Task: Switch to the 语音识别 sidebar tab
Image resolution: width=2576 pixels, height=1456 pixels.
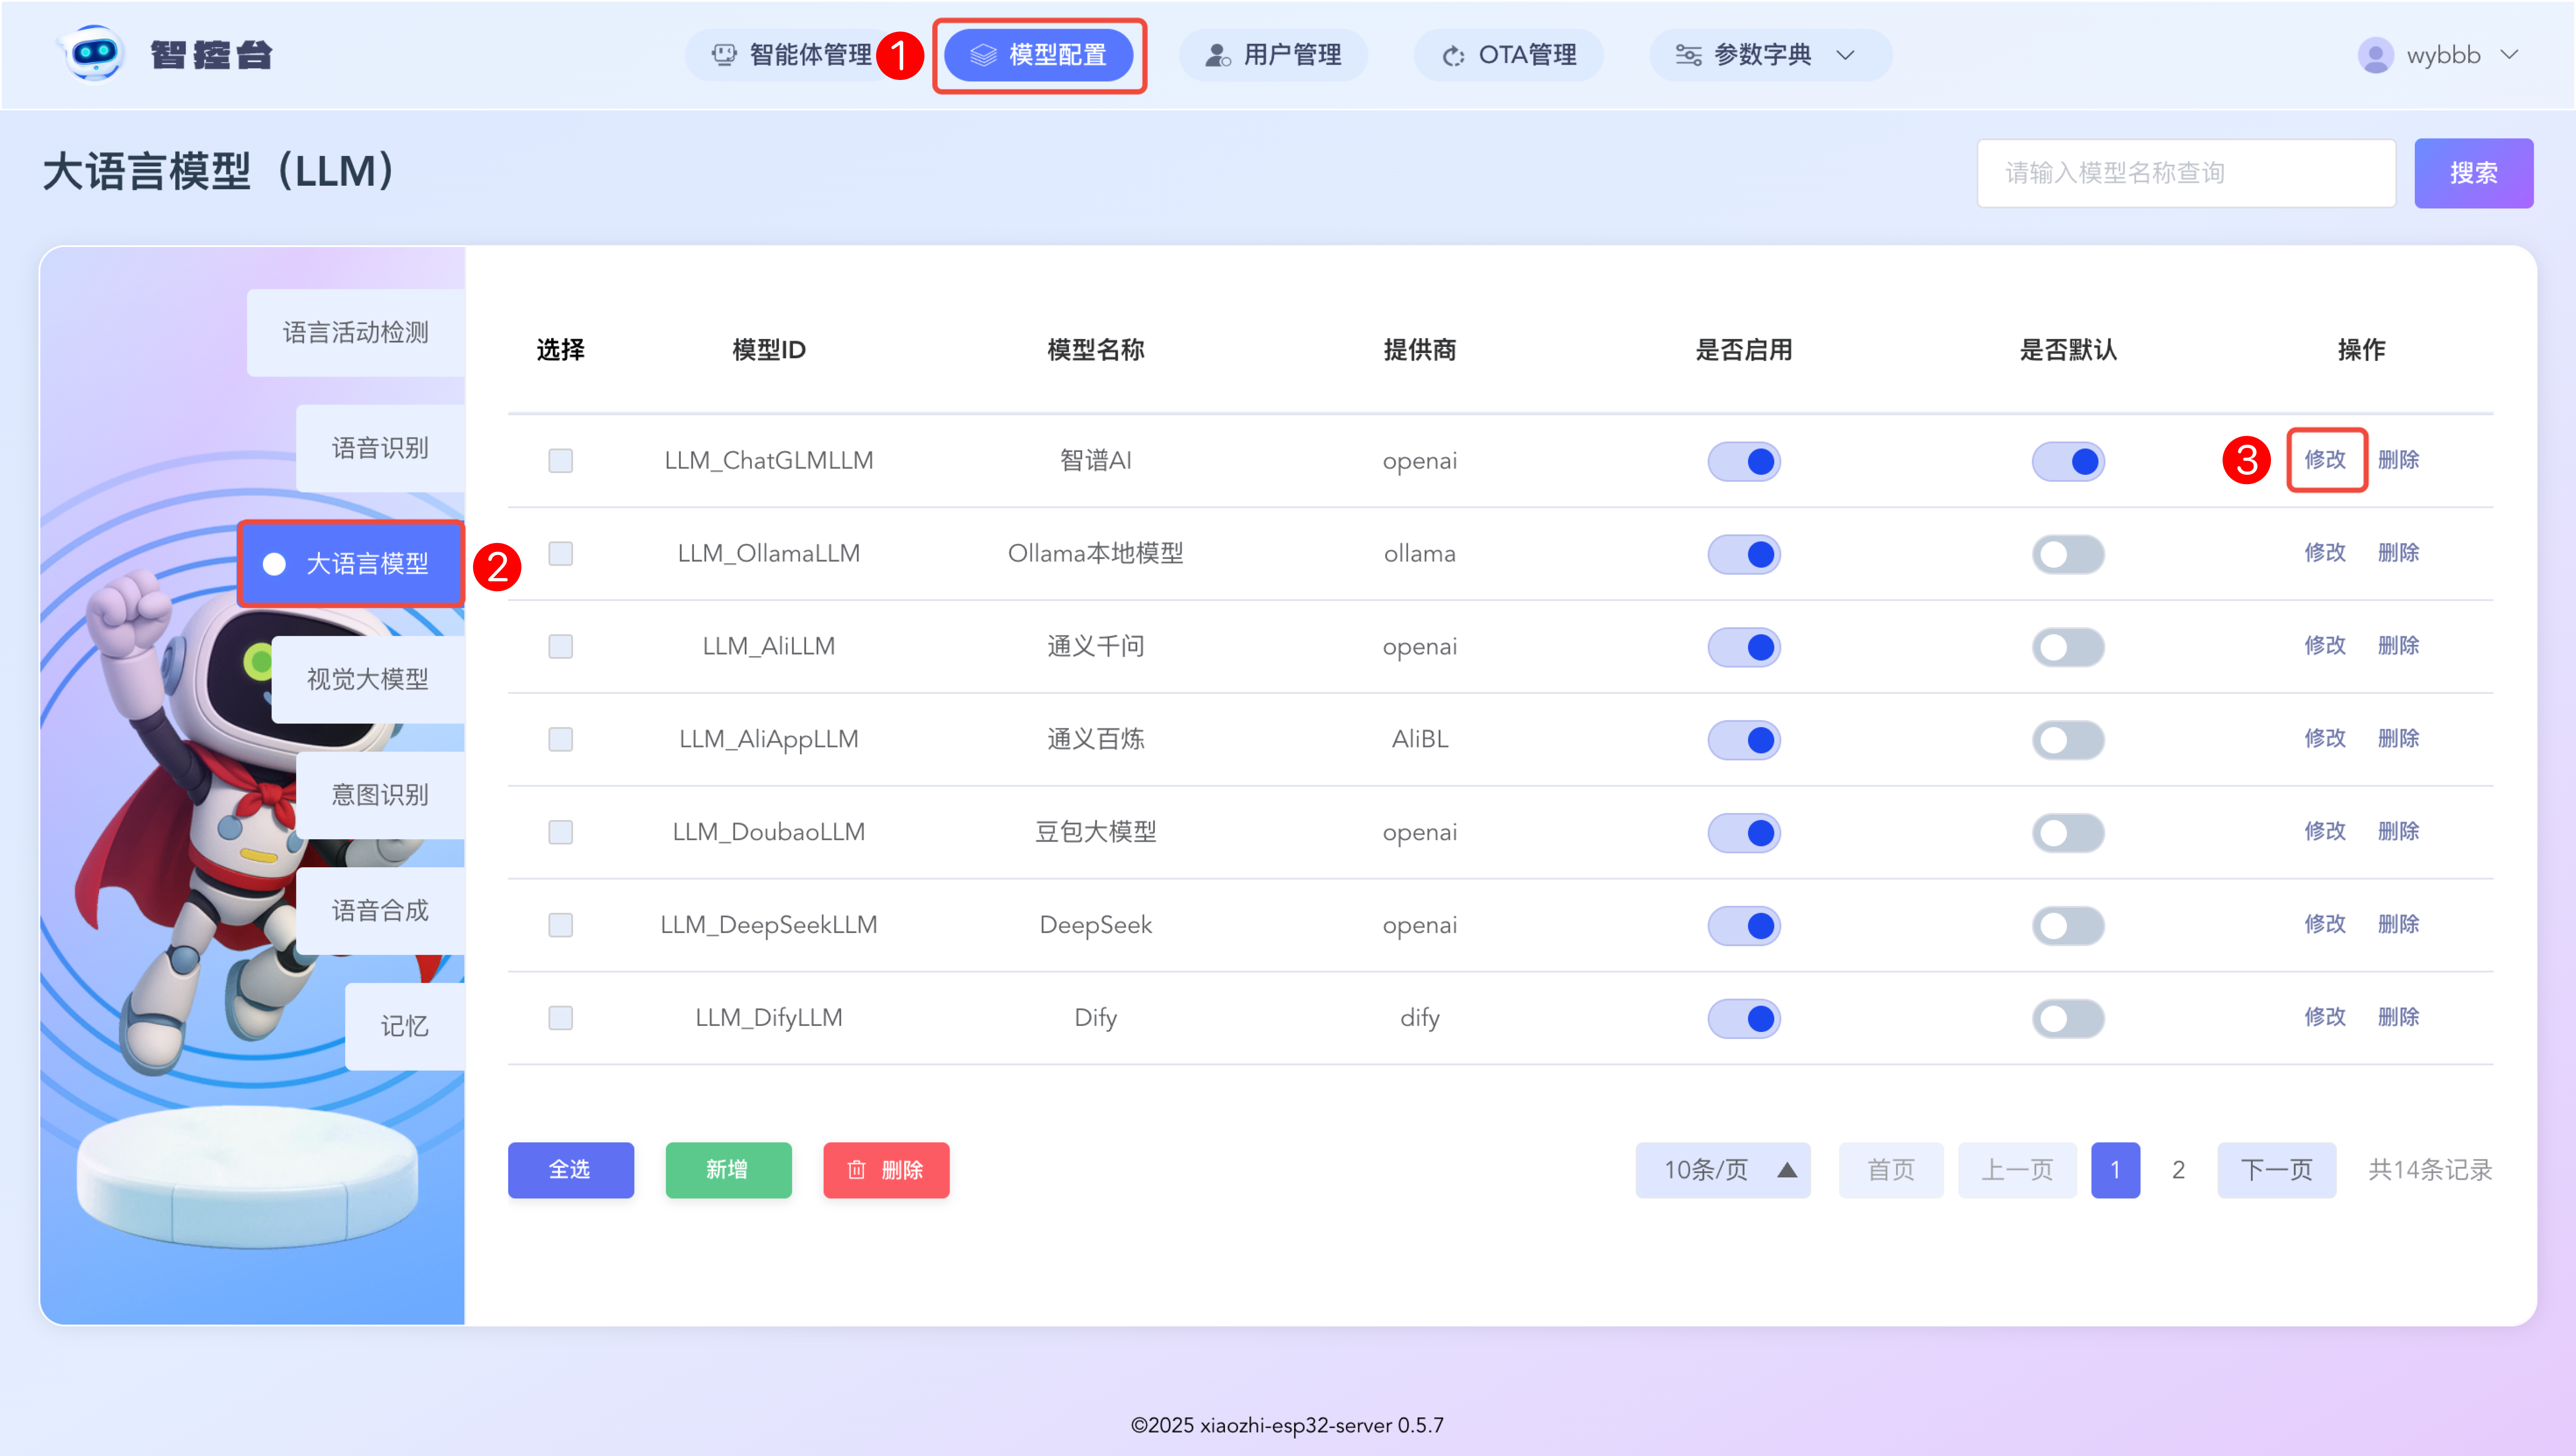Action: [x=380, y=448]
